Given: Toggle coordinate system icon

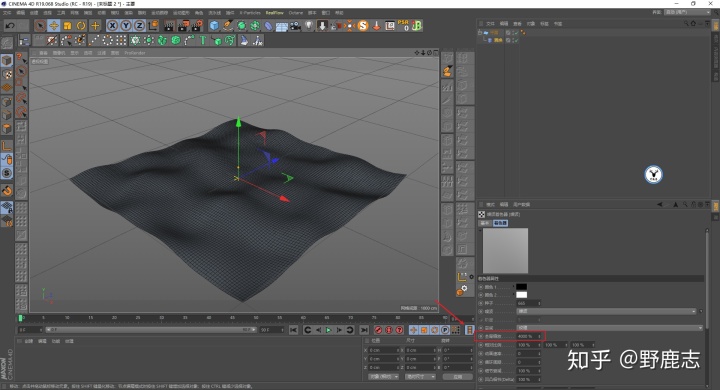Looking at the screenshot, I should pyautogui.click(x=153, y=26).
